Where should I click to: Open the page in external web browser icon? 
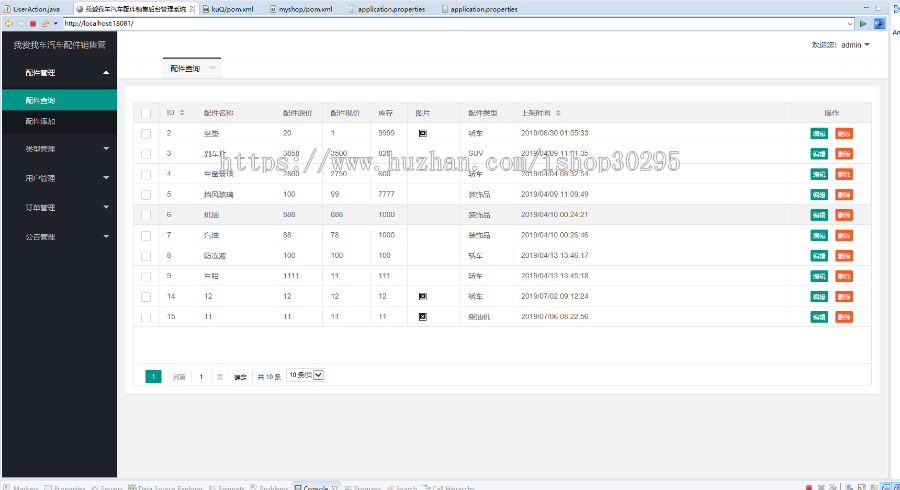click(x=879, y=24)
